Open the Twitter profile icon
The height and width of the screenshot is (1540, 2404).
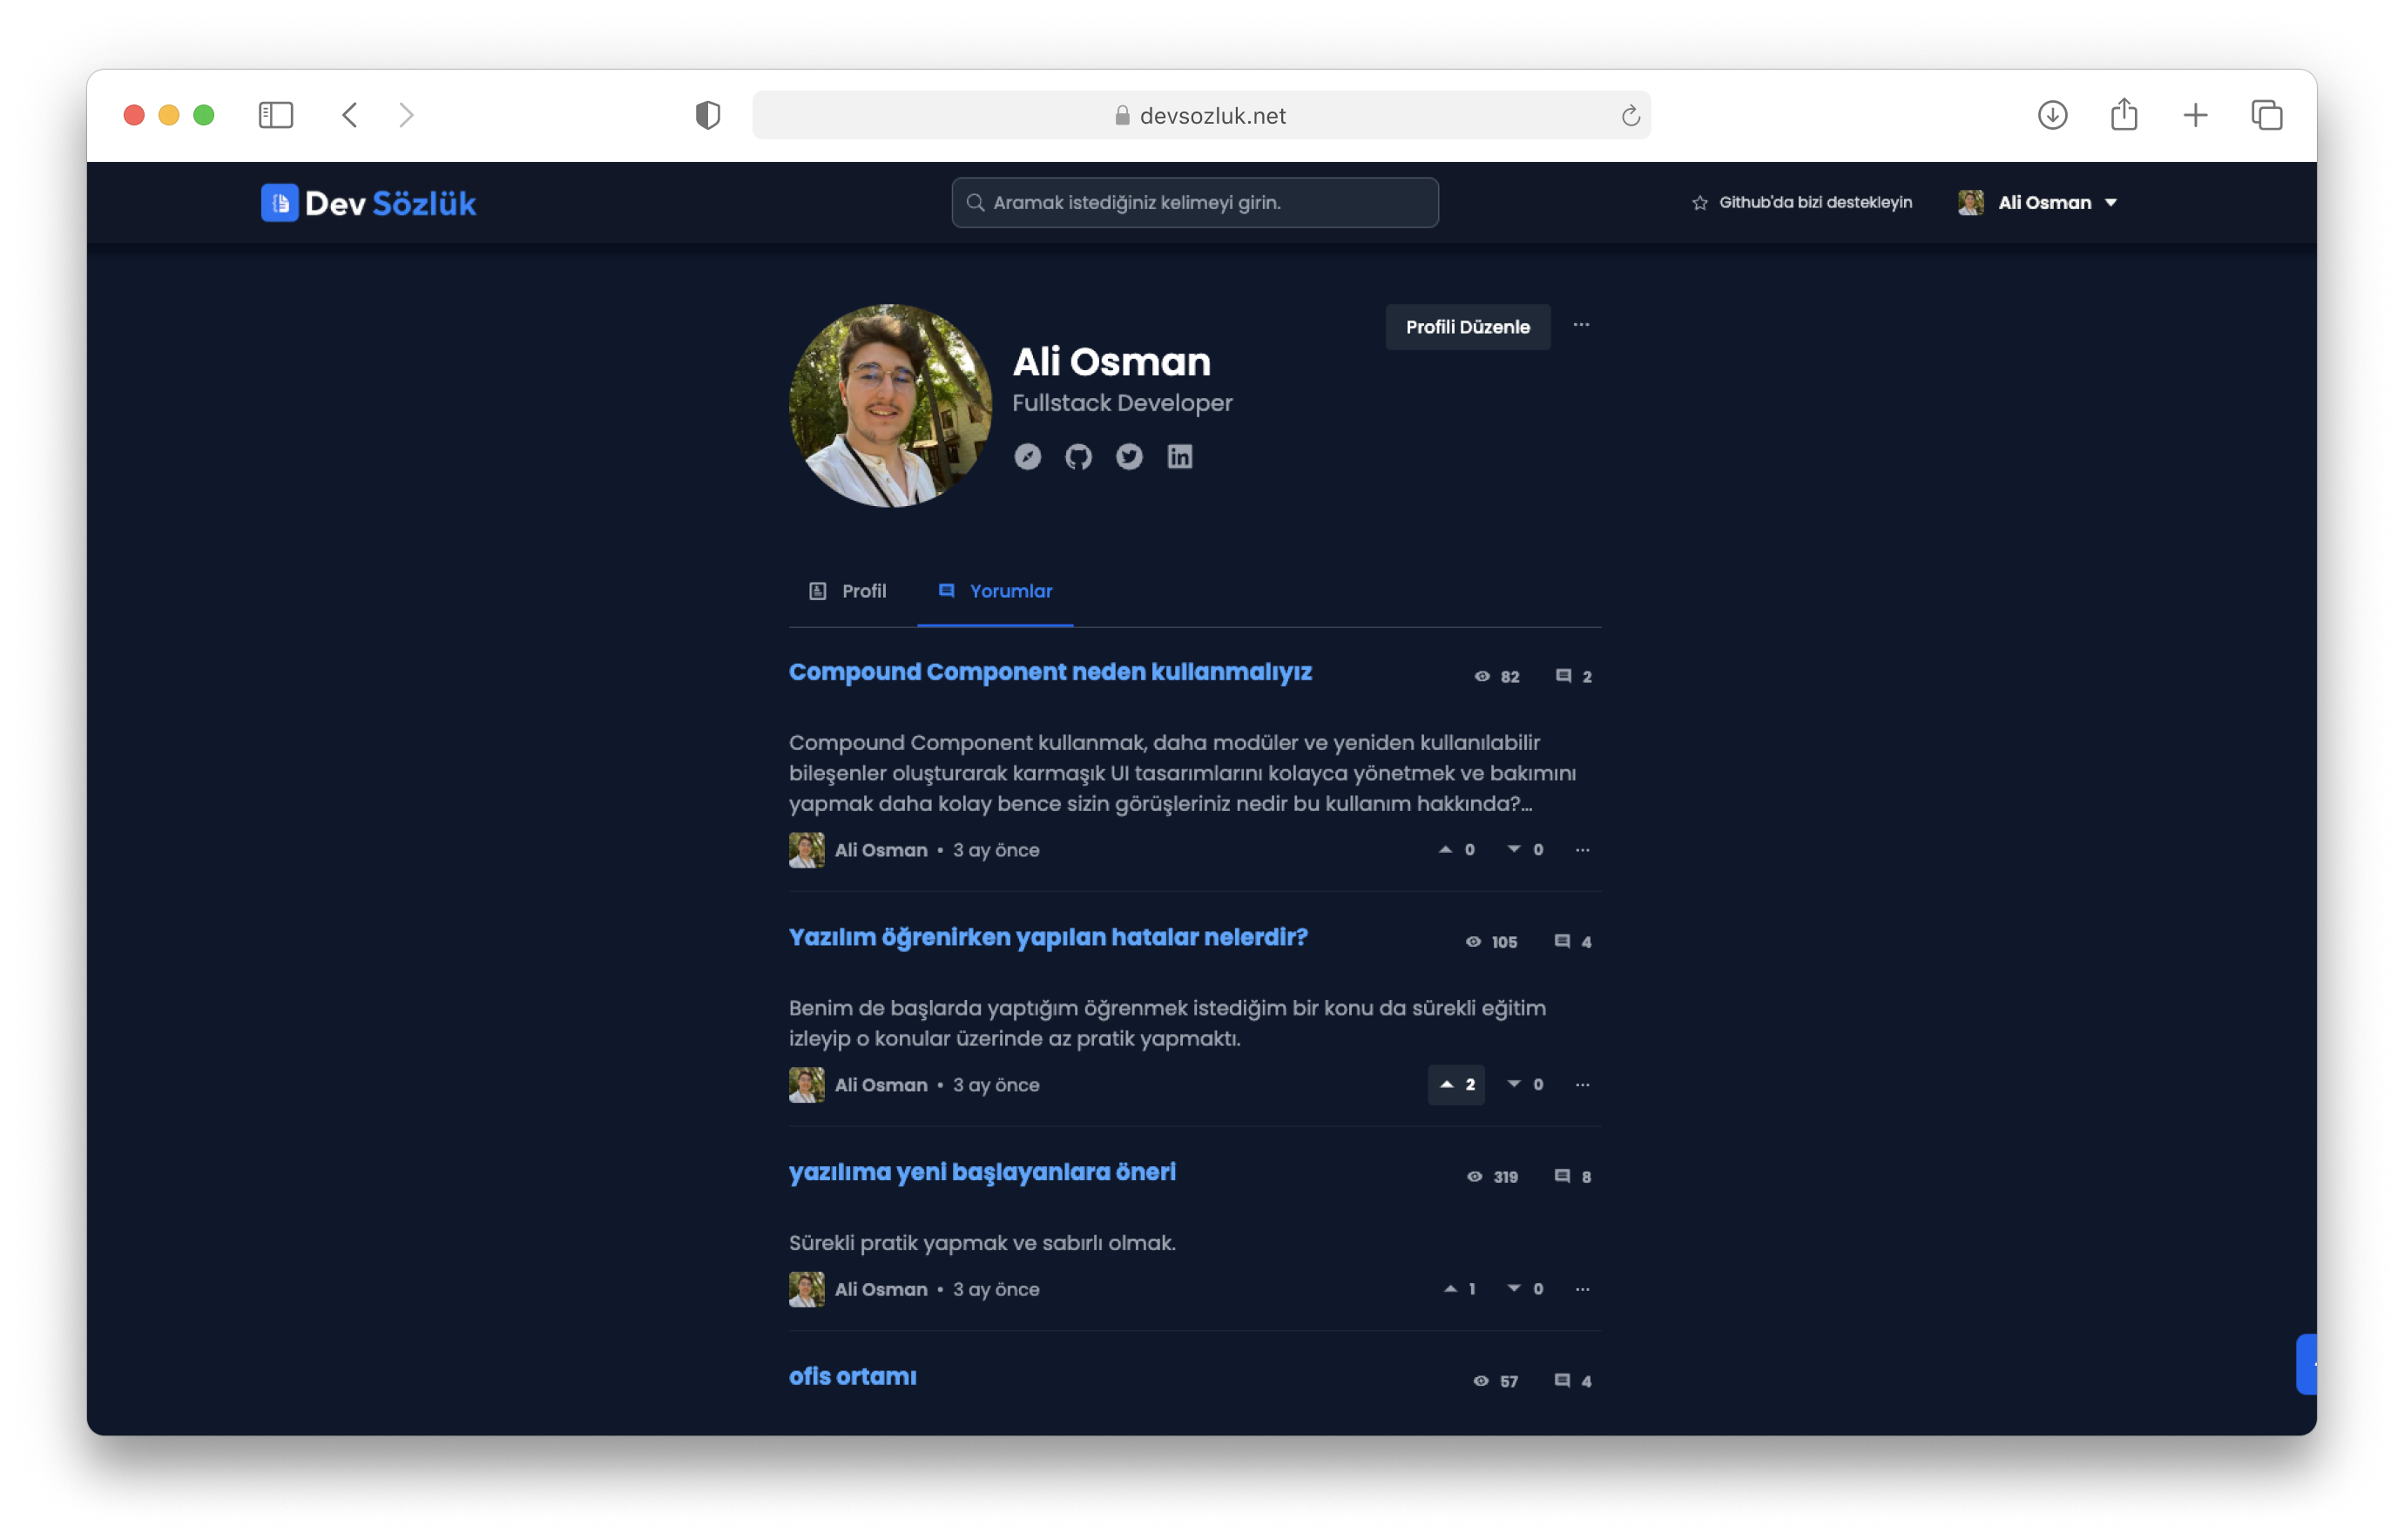pyautogui.click(x=1129, y=457)
